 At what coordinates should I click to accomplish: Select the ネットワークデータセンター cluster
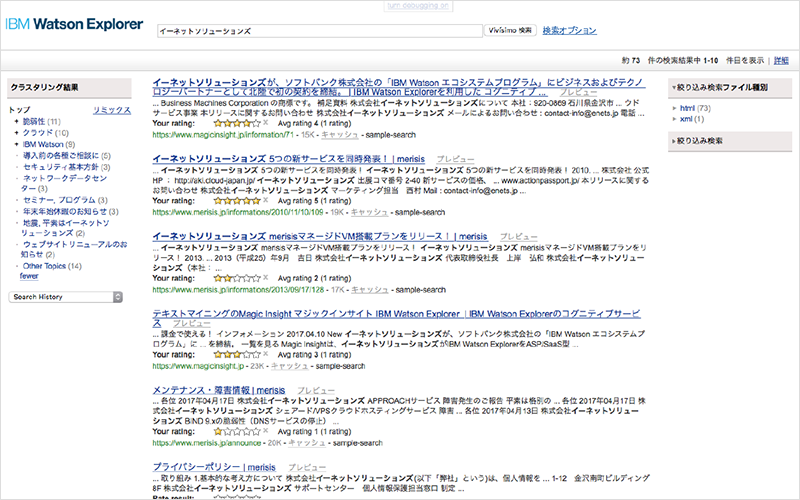[x=64, y=183]
